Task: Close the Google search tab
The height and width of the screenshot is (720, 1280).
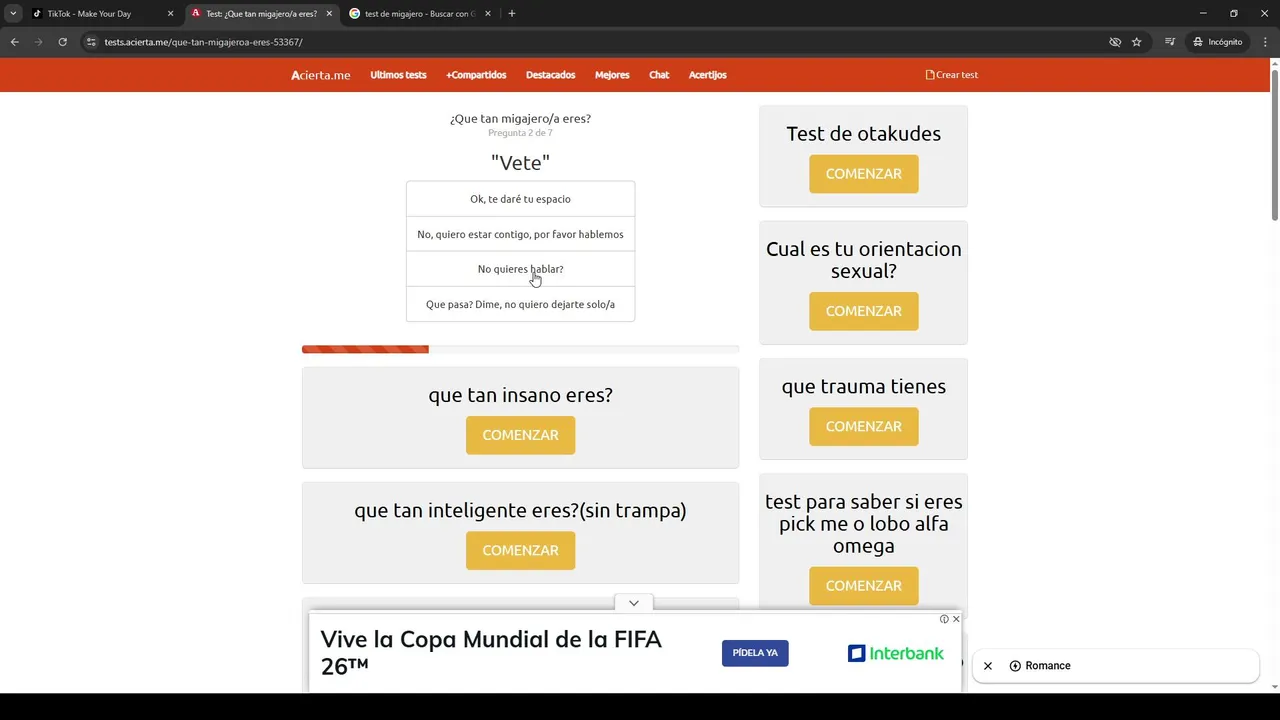Action: (x=487, y=14)
